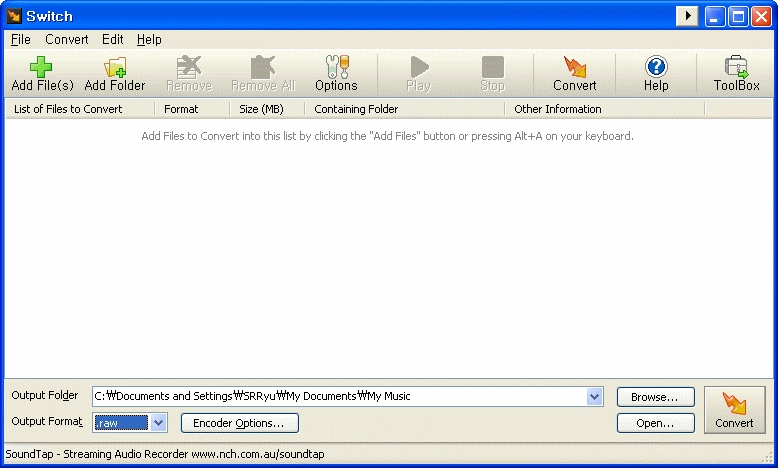
Task: Select the .raw output format field
Action: click(121, 423)
